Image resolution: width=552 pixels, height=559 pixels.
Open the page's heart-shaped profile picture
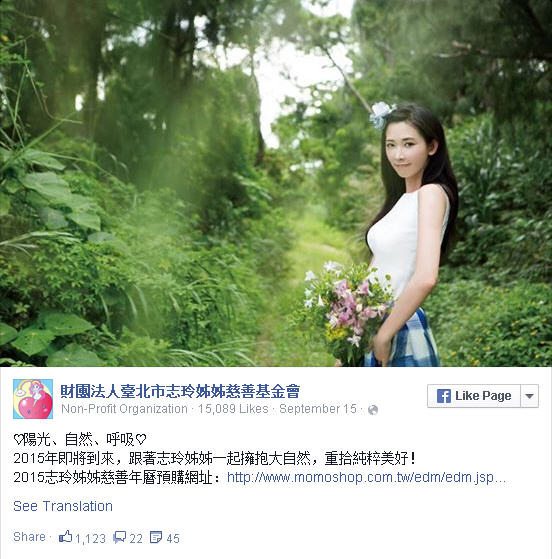(33, 399)
